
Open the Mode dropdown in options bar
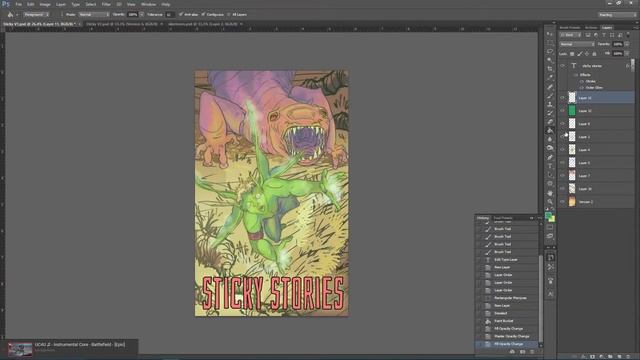coord(94,14)
